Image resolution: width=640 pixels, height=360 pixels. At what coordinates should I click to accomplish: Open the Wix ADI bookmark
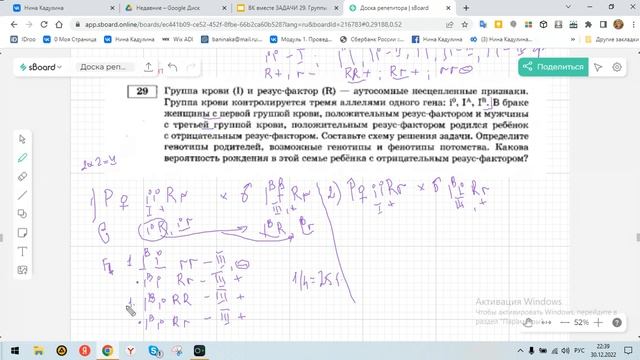[x=178, y=39]
